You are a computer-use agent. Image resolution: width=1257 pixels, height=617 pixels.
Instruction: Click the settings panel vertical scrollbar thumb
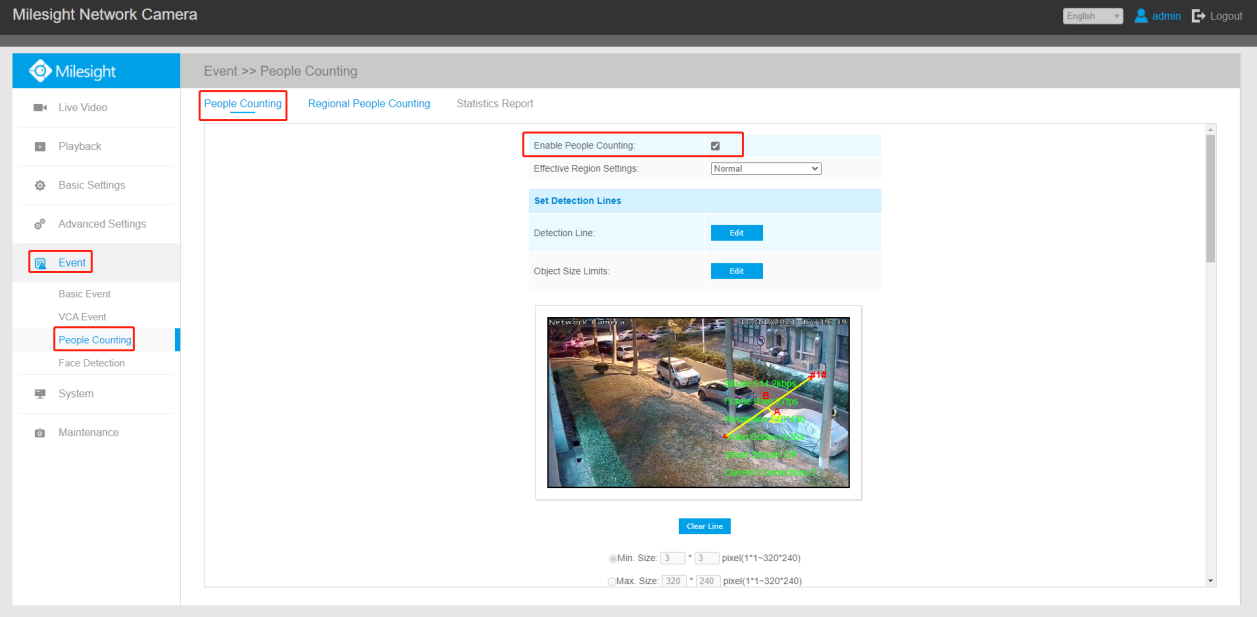(x=1211, y=198)
